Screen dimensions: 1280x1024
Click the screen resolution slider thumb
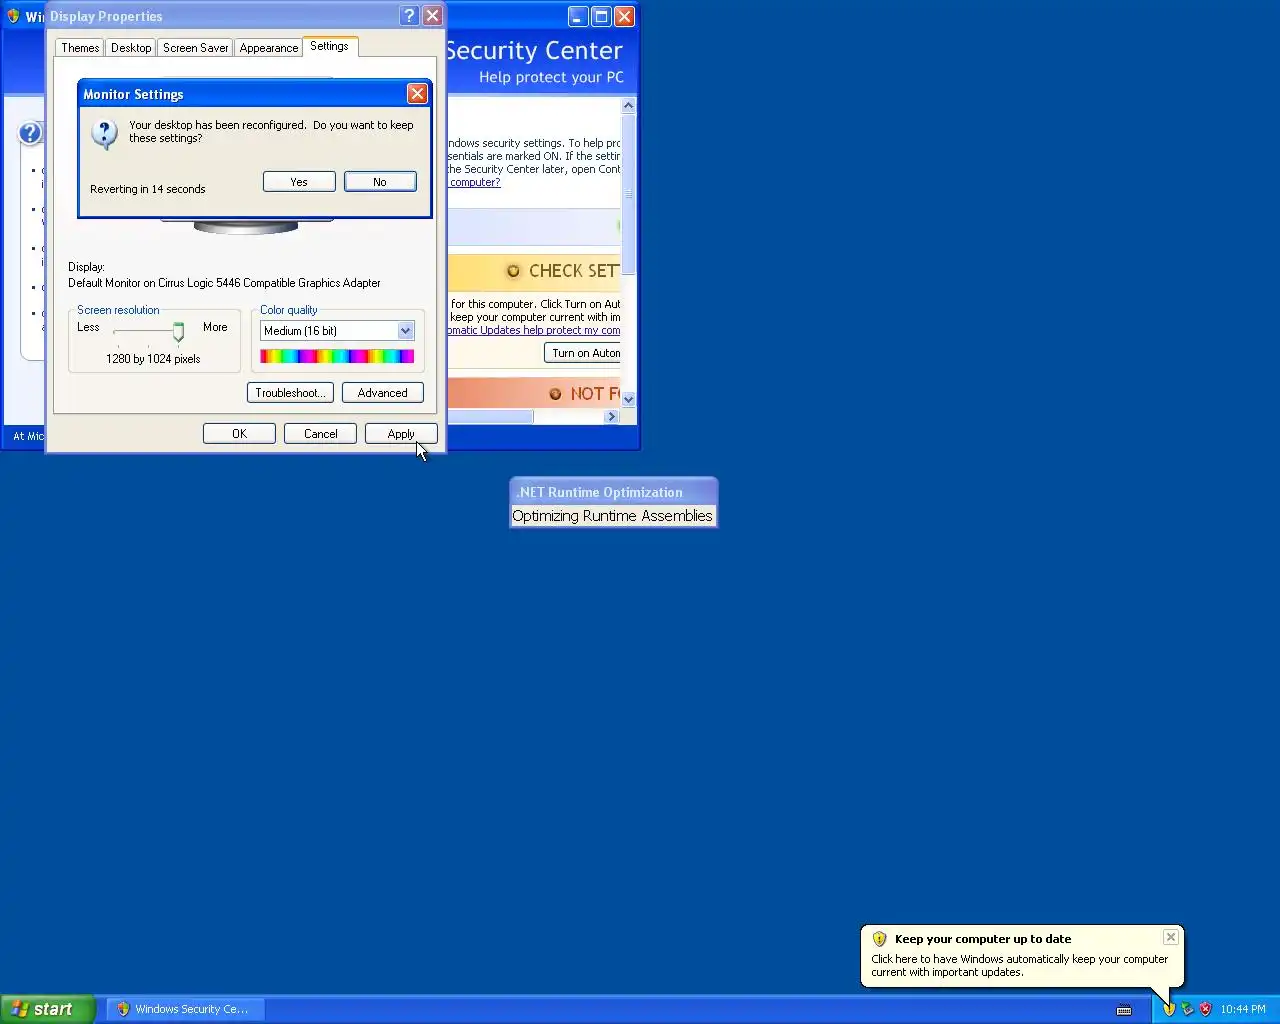[x=178, y=332]
